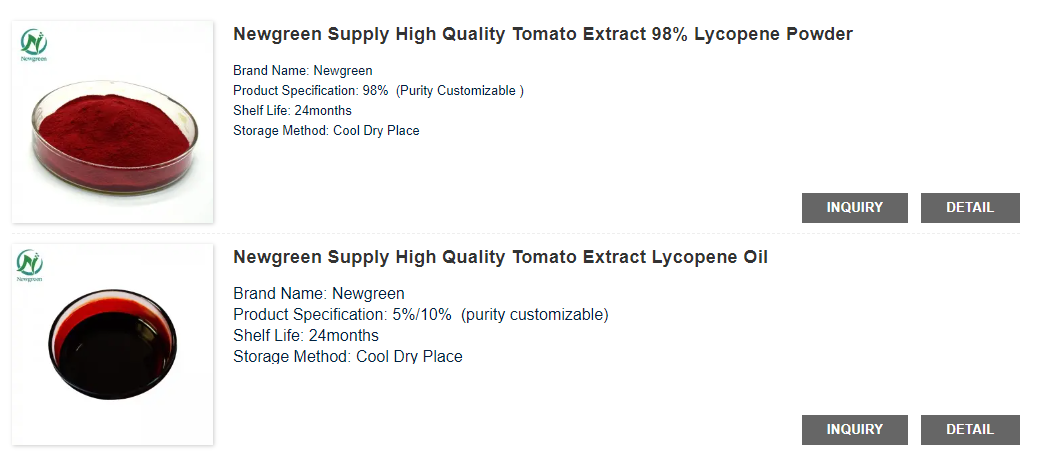Click the "(purity customizable)" note for the oil
This screenshot has width=1042, height=453.
(534, 315)
